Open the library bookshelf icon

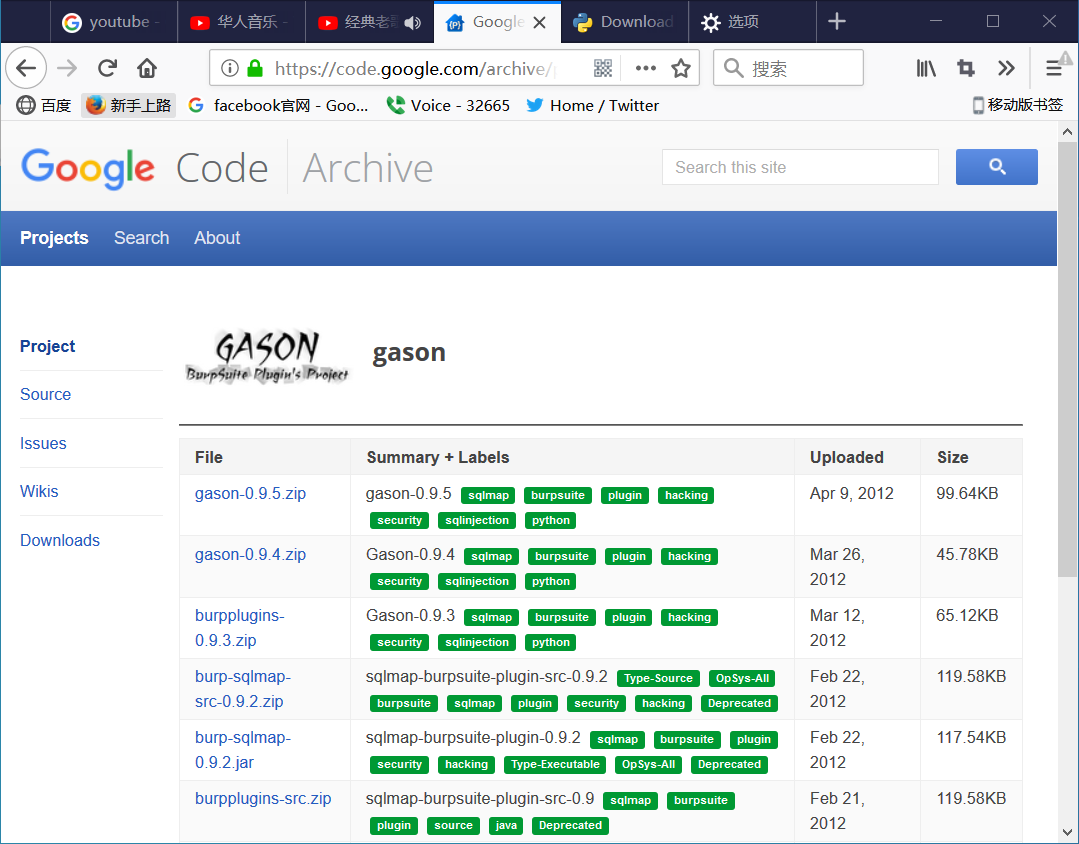coord(926,68)
